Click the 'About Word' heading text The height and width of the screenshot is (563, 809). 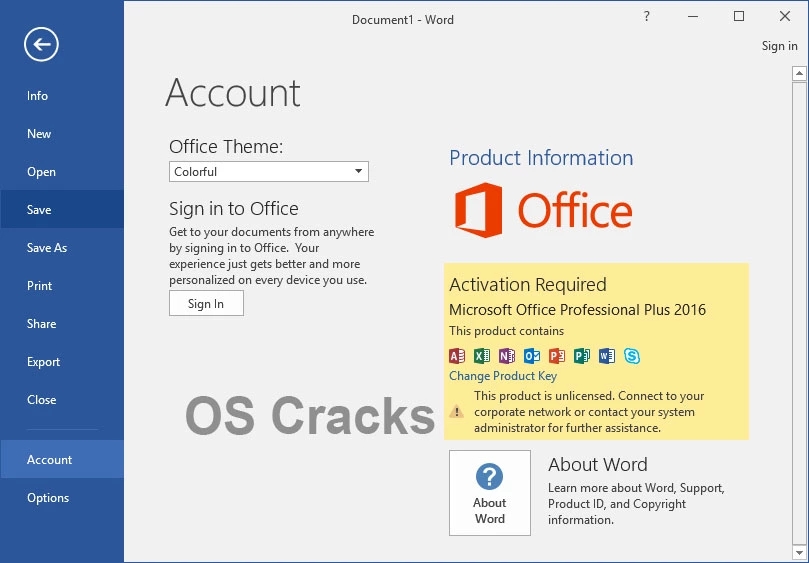pyautogui.click(x=597, y=464)
